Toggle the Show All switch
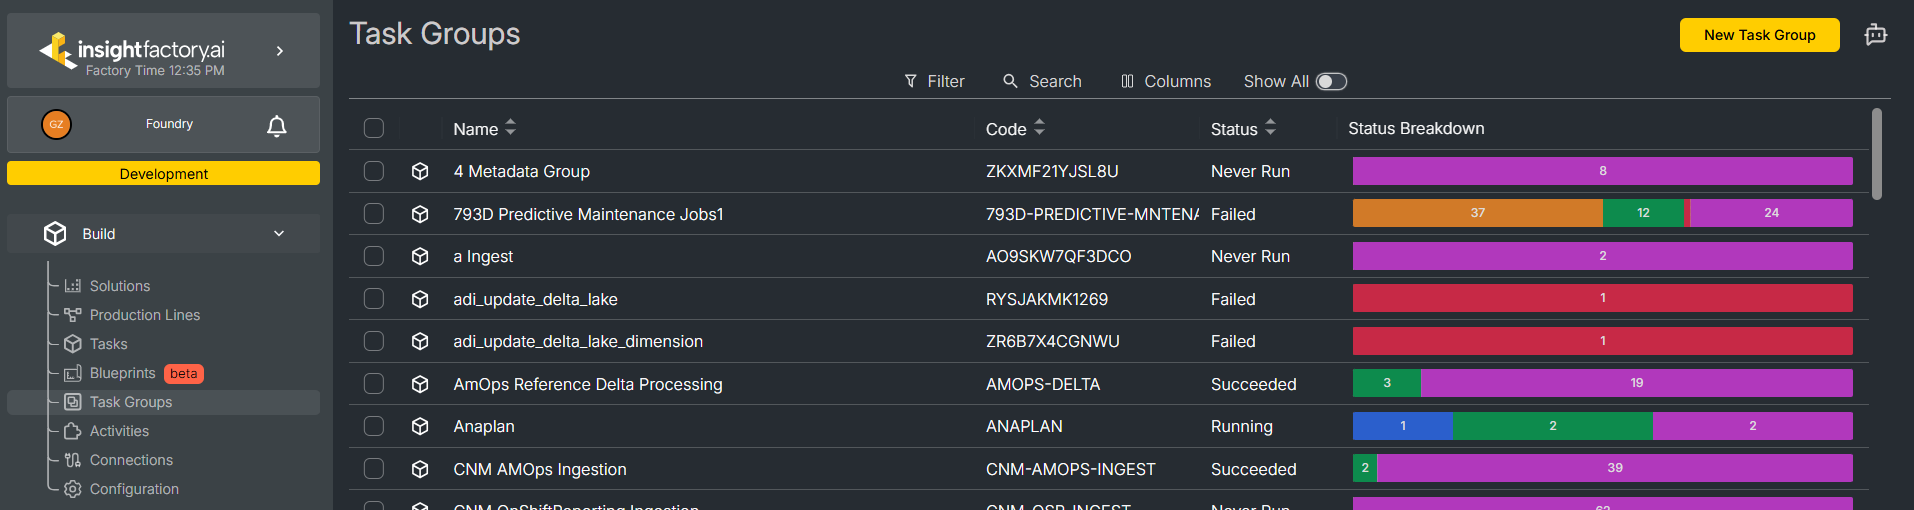The image size is (1914, 510). point(1331,81)
